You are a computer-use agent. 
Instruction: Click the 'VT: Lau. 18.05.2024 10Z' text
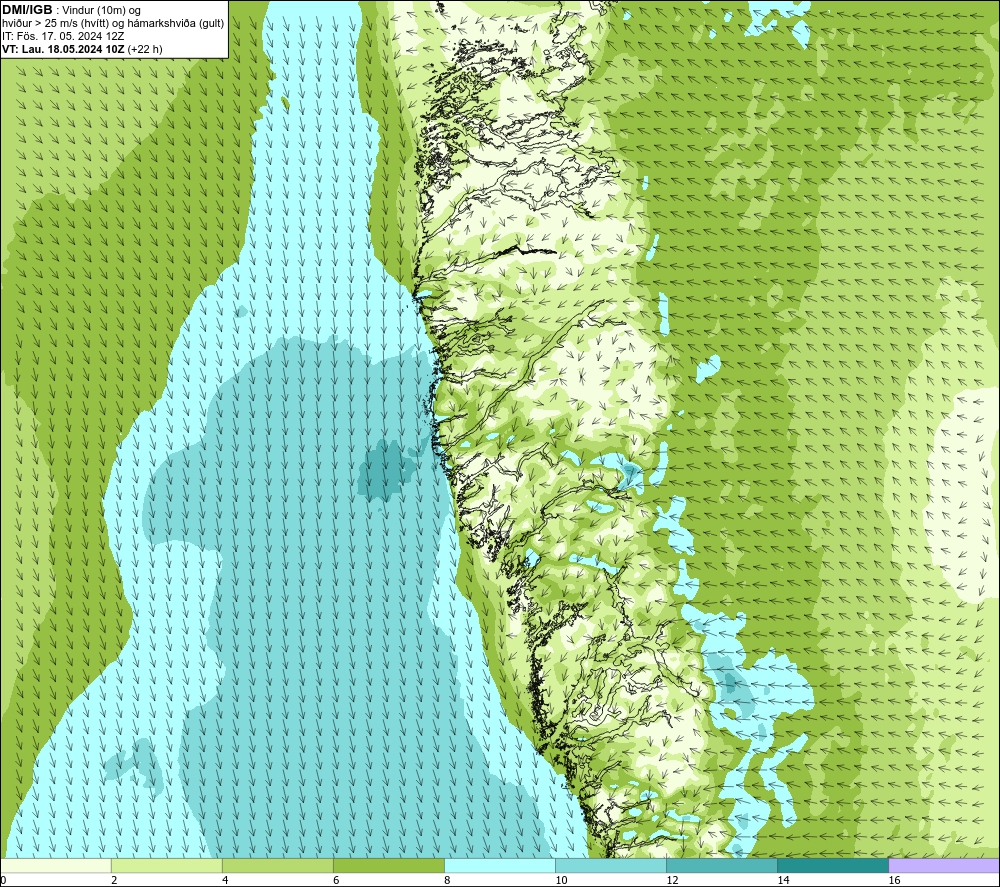point(63,49)
